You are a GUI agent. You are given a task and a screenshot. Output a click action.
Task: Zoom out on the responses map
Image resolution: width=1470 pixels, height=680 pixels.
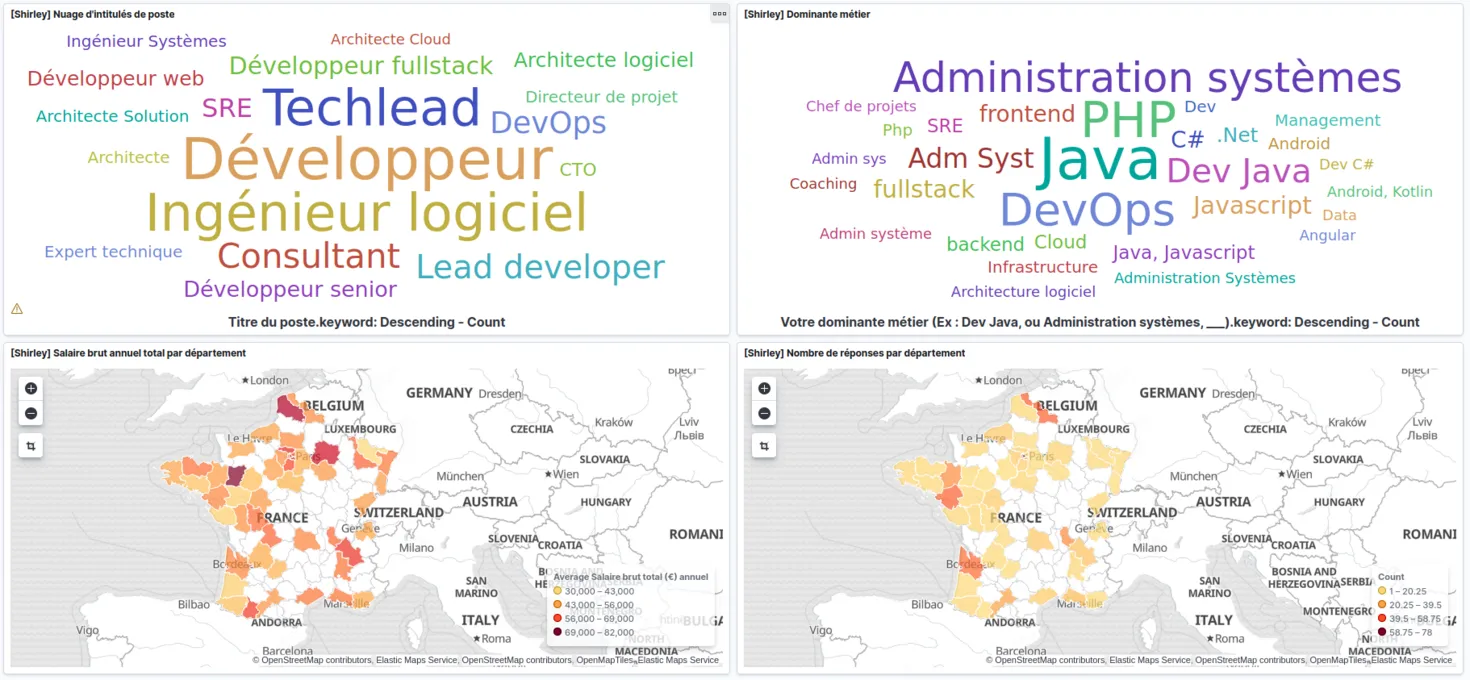tap(763, 412)
